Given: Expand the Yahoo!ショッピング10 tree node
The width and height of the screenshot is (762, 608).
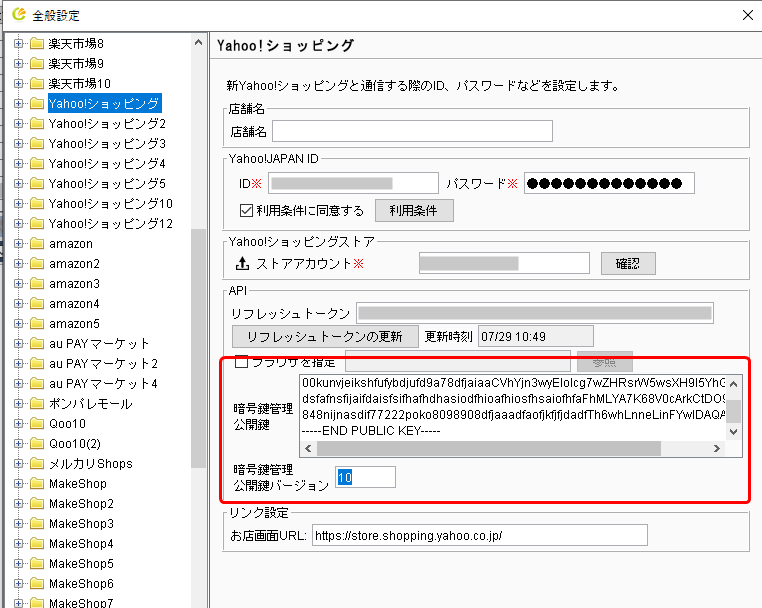Looking at the screenshot, I should point(18,203).
